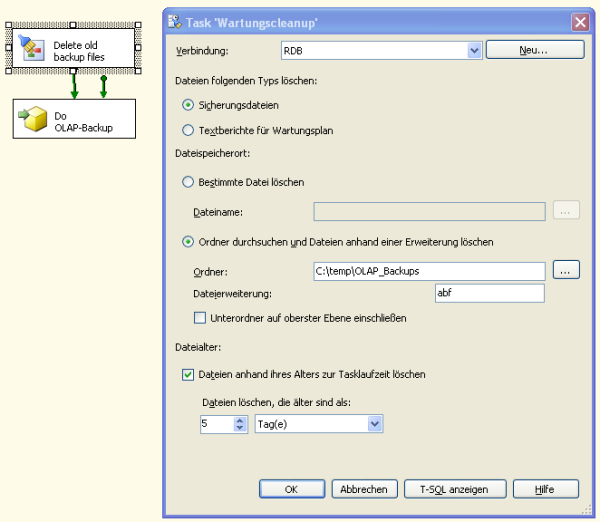This screenshot has width=600, height=522.
Task: Click the T-SQL anzeigen button
Action: pos(449,489)
